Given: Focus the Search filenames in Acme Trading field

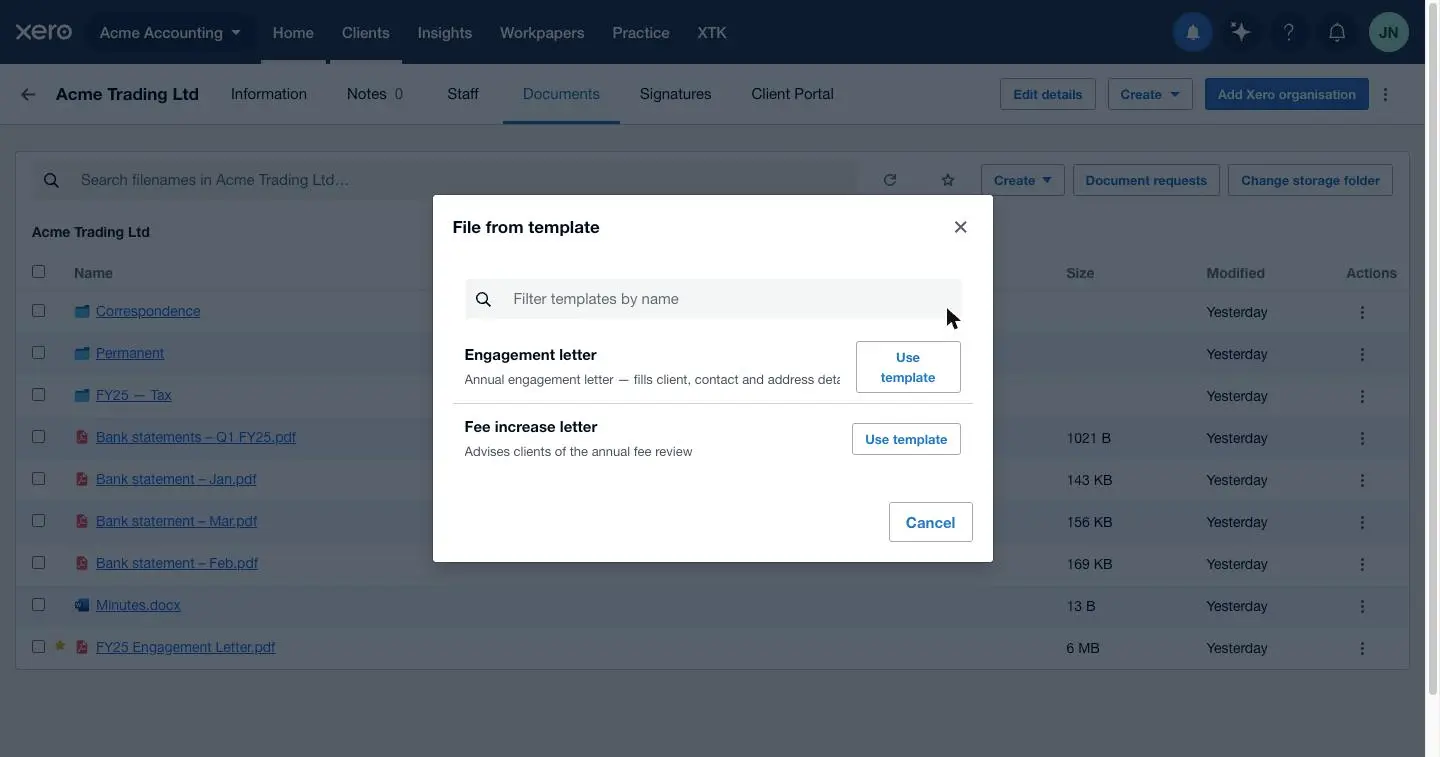Looking at the screenshot, I should [x=445, y=180].
